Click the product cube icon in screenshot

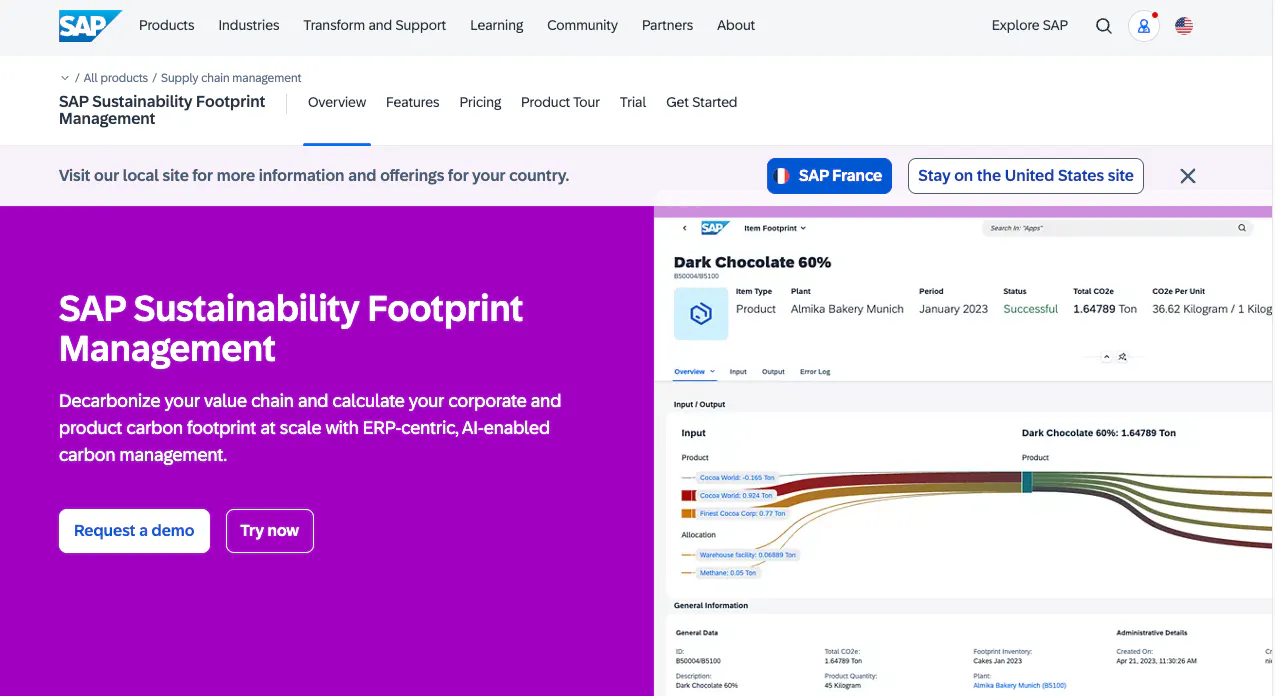coord(701,314)
